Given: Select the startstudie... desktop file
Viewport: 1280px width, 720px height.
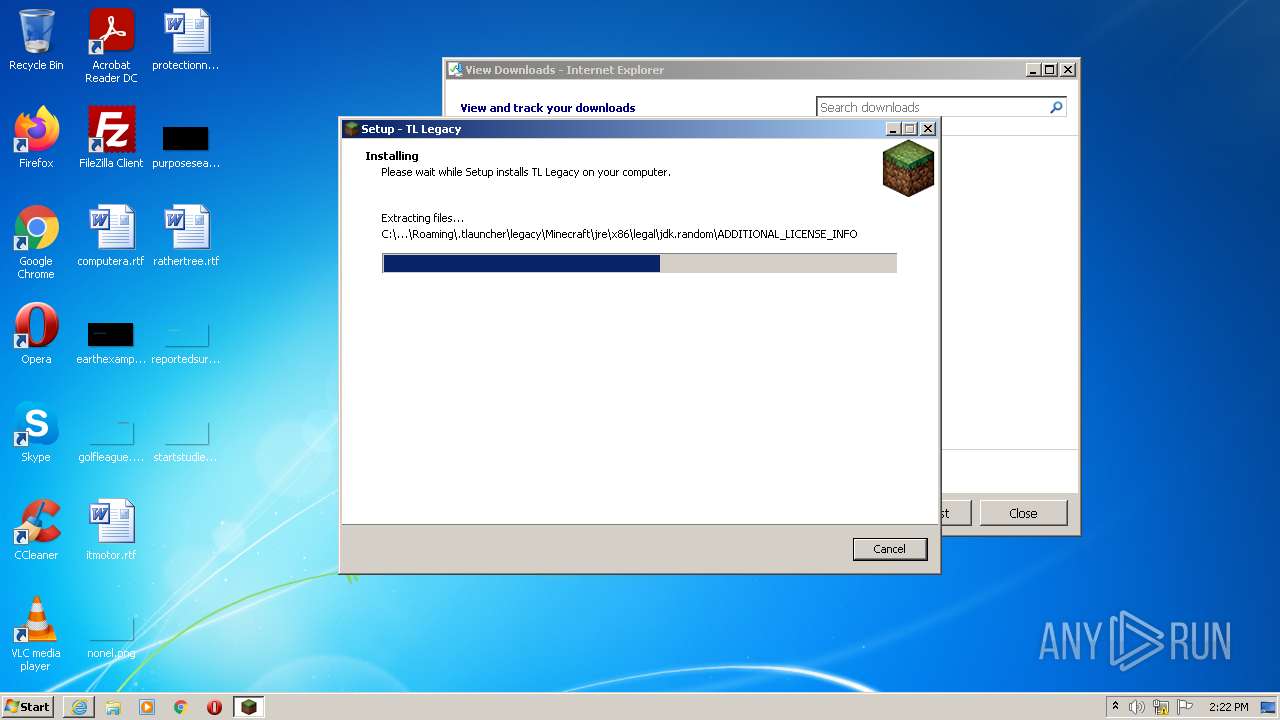Looking at the screenshot, I should (x=186, y=440).
